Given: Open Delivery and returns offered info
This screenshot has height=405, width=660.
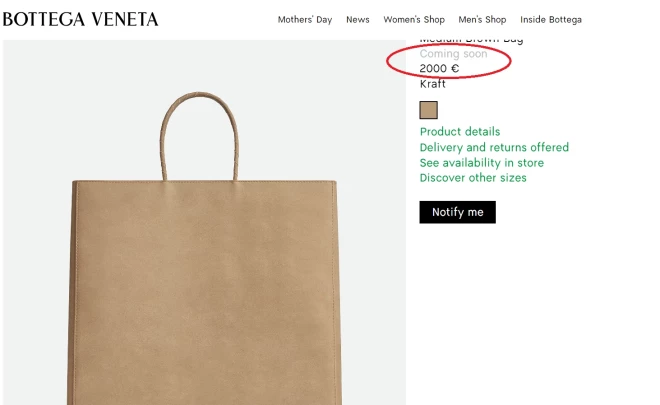Looking at the screenshot, I should click(494, 147).
